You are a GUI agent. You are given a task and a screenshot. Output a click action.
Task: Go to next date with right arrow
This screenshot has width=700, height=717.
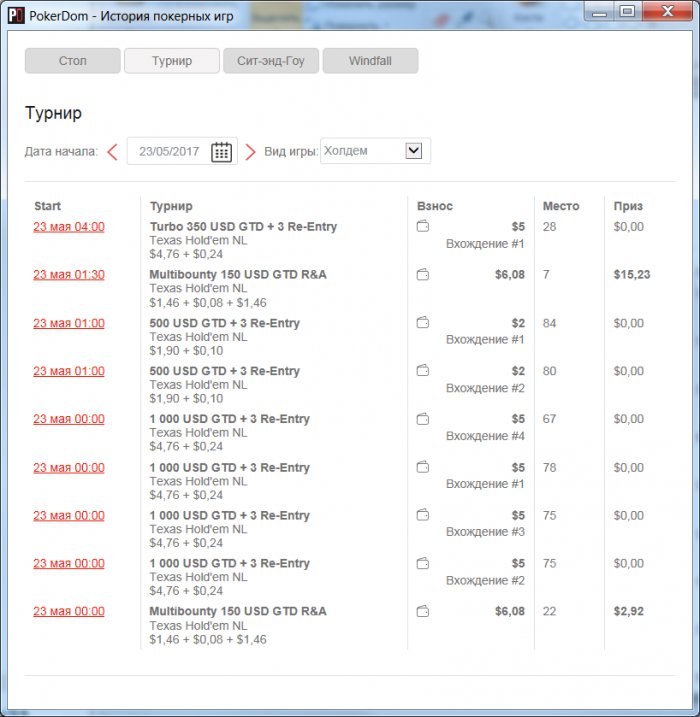(x=250, y=152)
